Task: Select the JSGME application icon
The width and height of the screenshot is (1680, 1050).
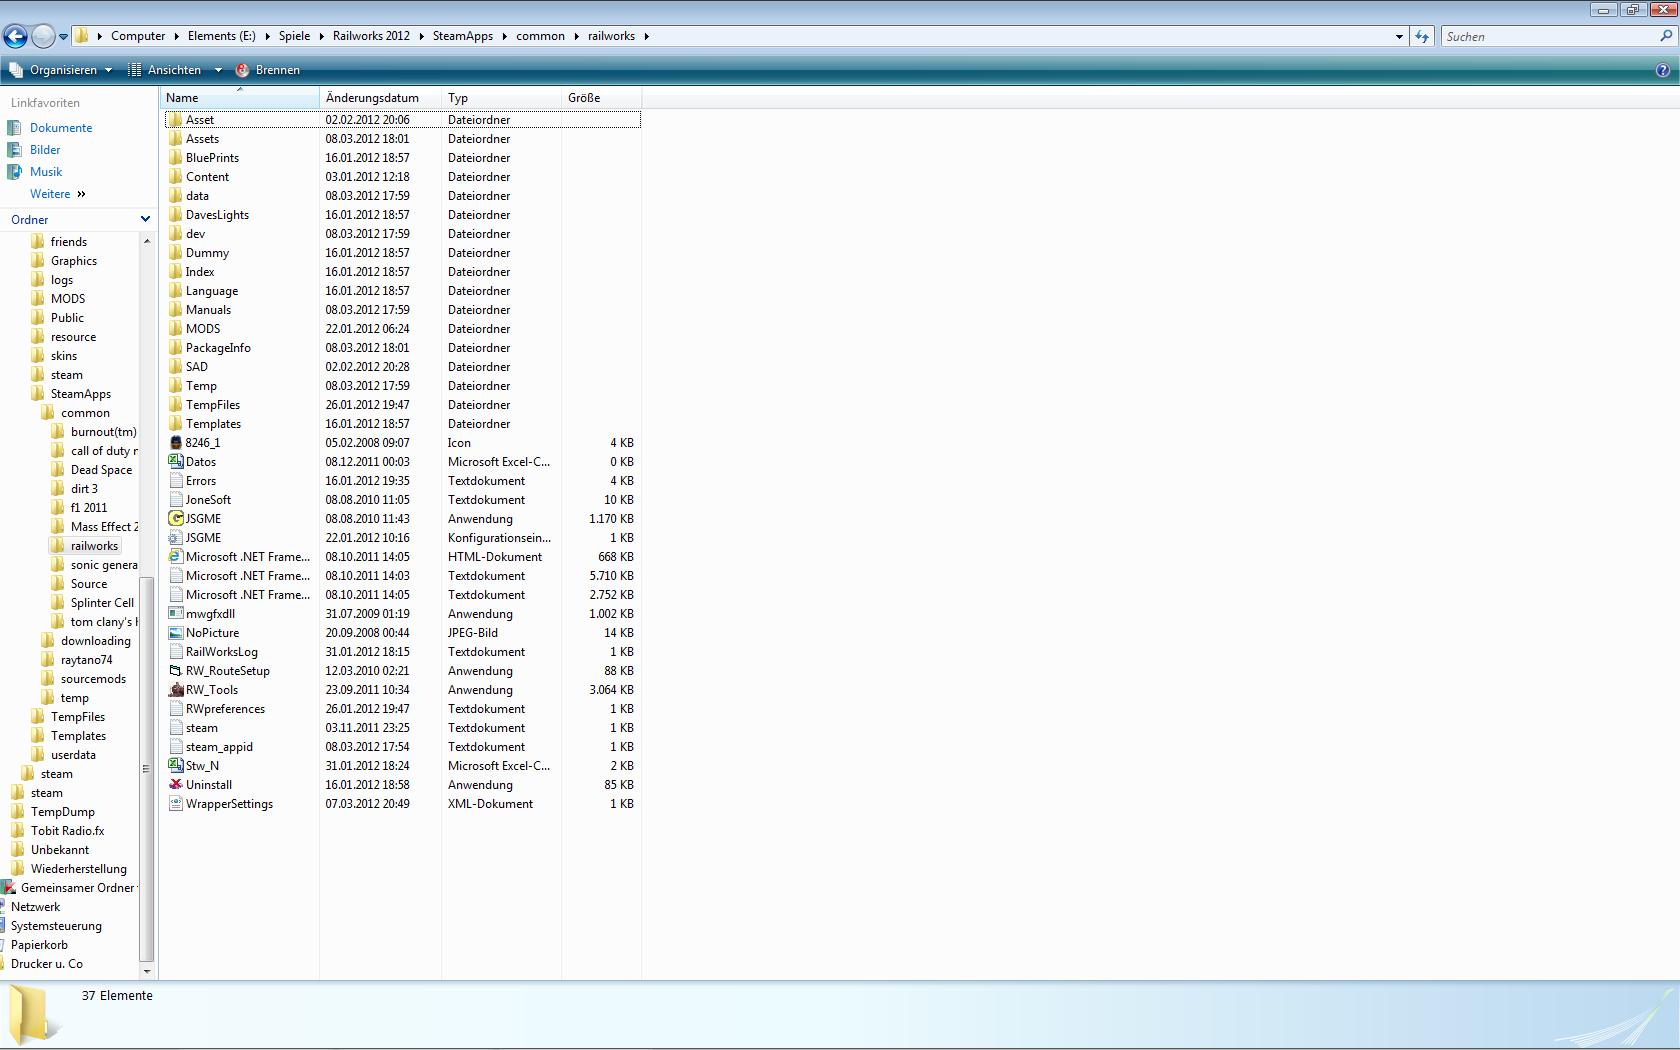Action: (x=176, y=519)
